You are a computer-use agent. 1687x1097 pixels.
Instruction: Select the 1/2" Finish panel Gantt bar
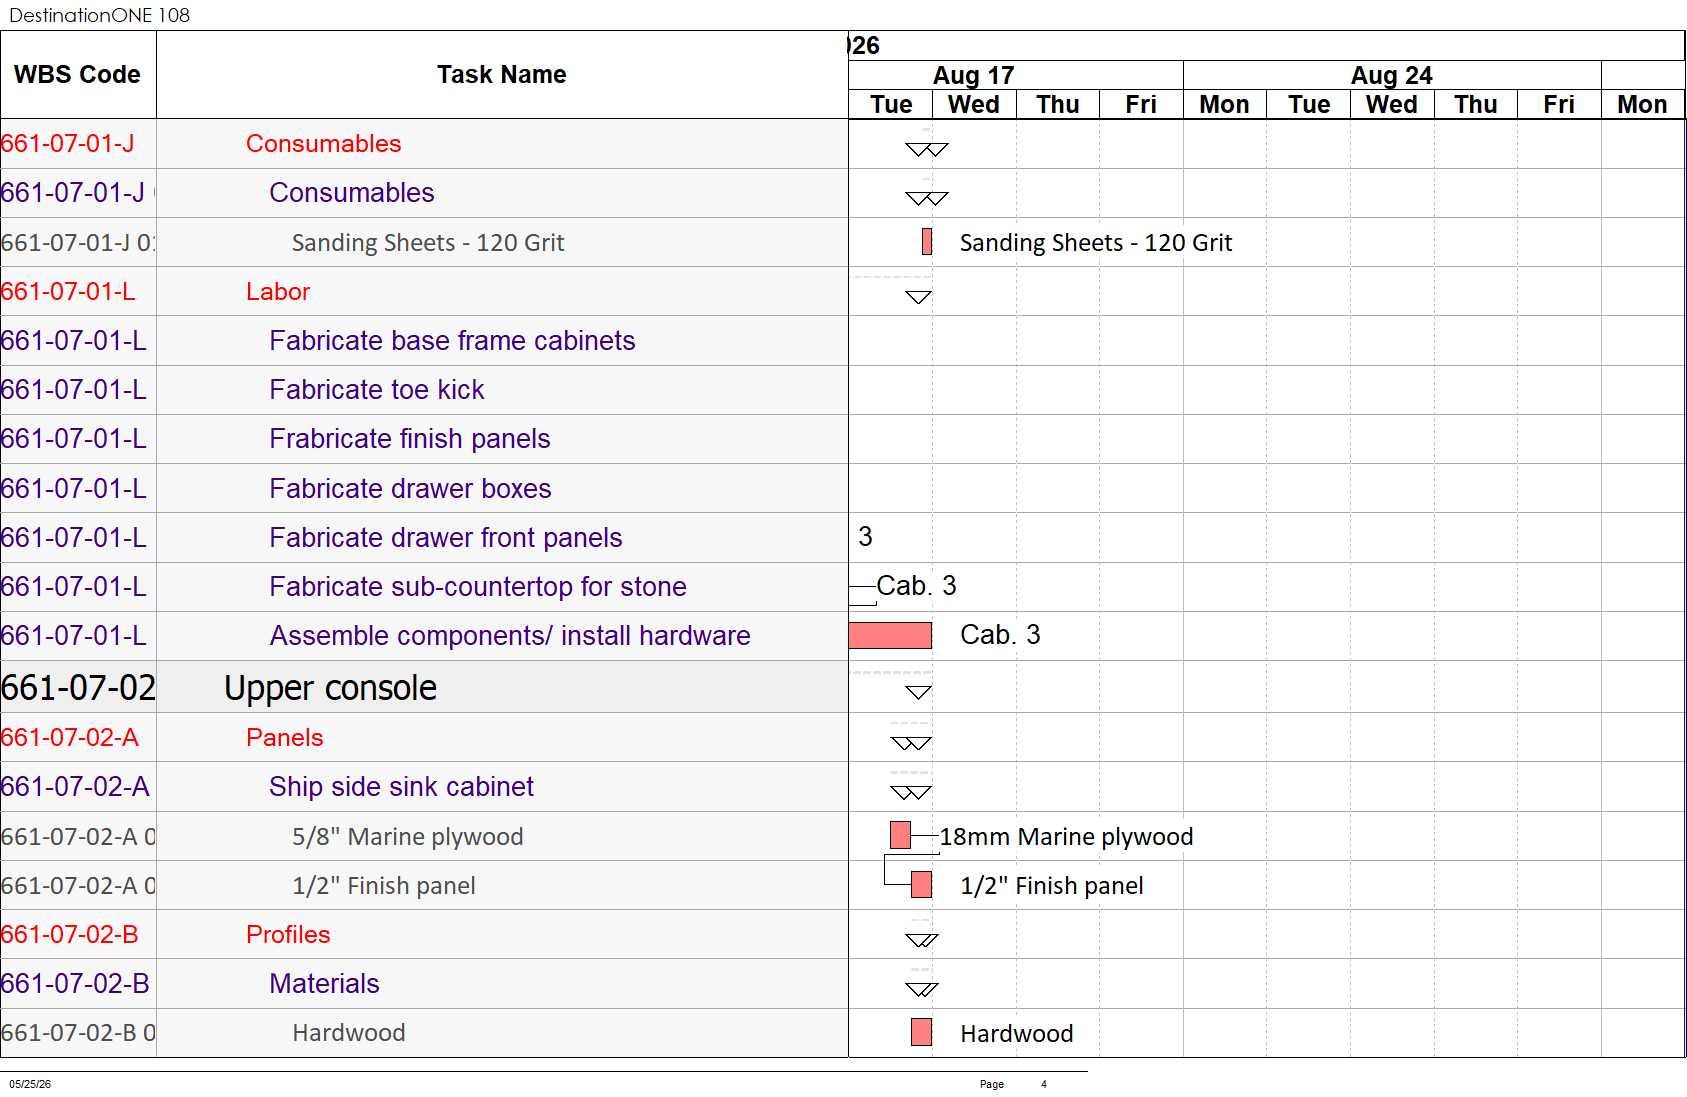click(x=921, y=885)
